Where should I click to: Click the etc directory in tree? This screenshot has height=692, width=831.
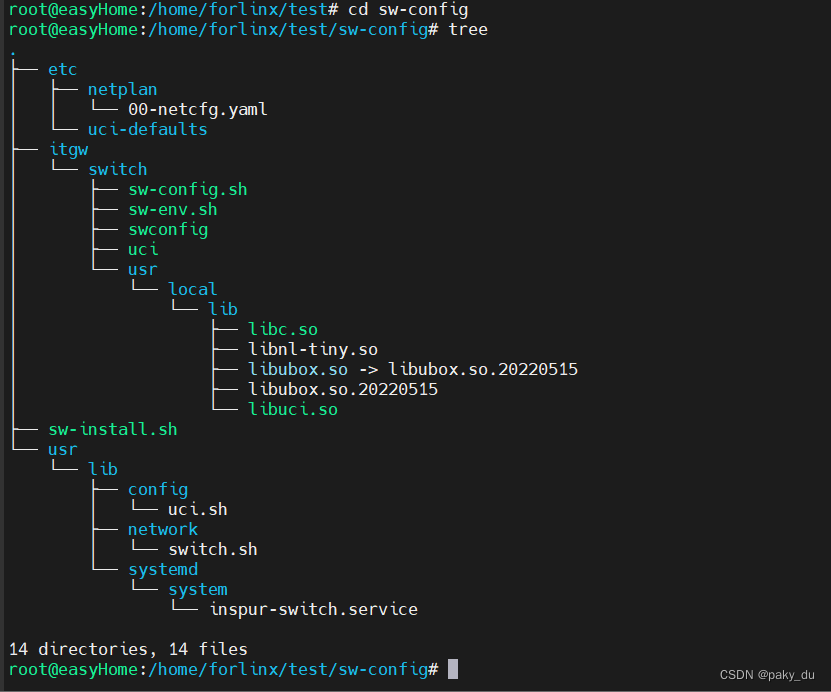click(x=62, y=69)
